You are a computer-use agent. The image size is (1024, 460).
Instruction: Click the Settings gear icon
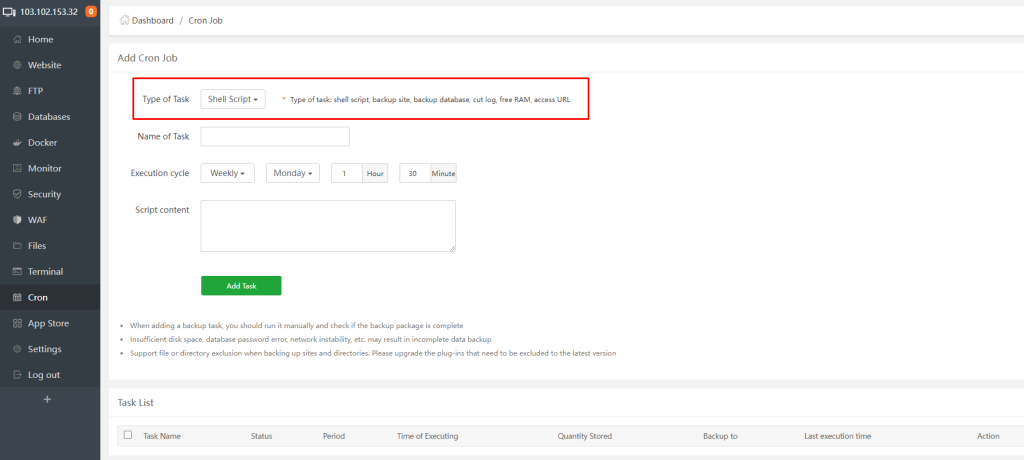(x=17, y=349)
